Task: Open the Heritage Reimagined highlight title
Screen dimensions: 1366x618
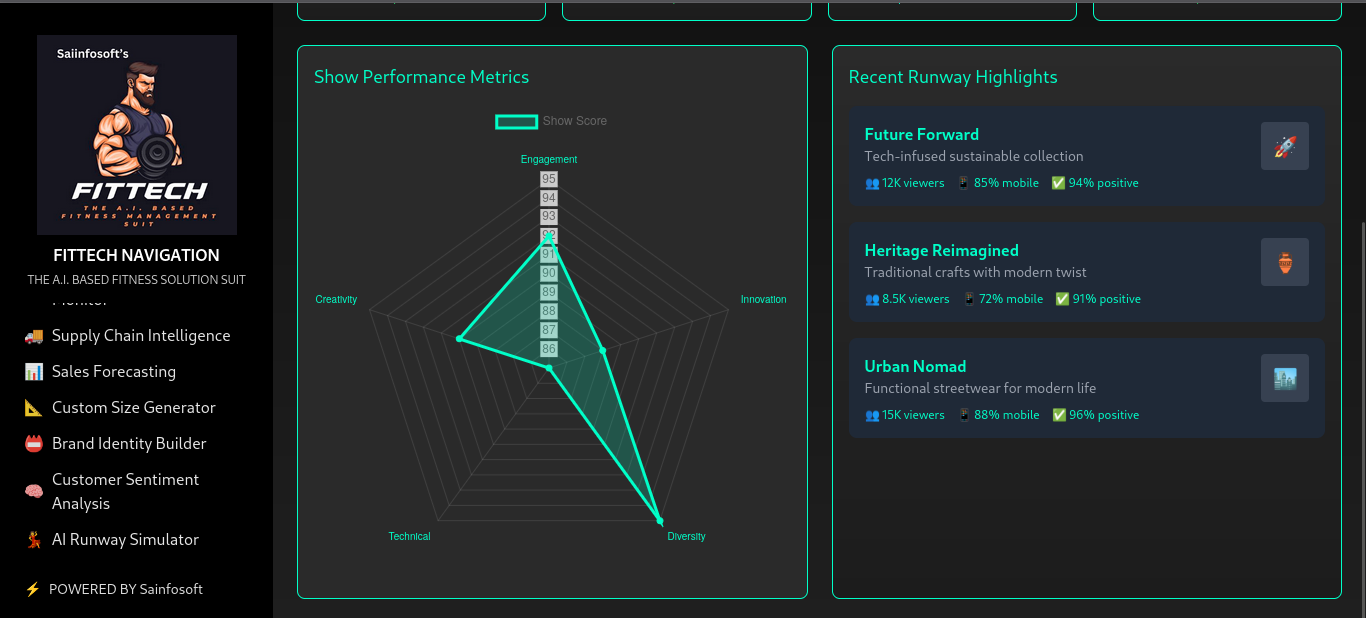Action: point(941,250)
